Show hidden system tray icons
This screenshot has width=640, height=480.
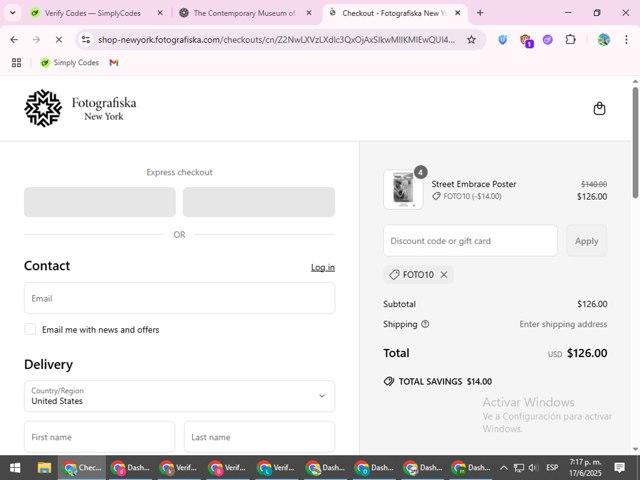click(504, 468)
